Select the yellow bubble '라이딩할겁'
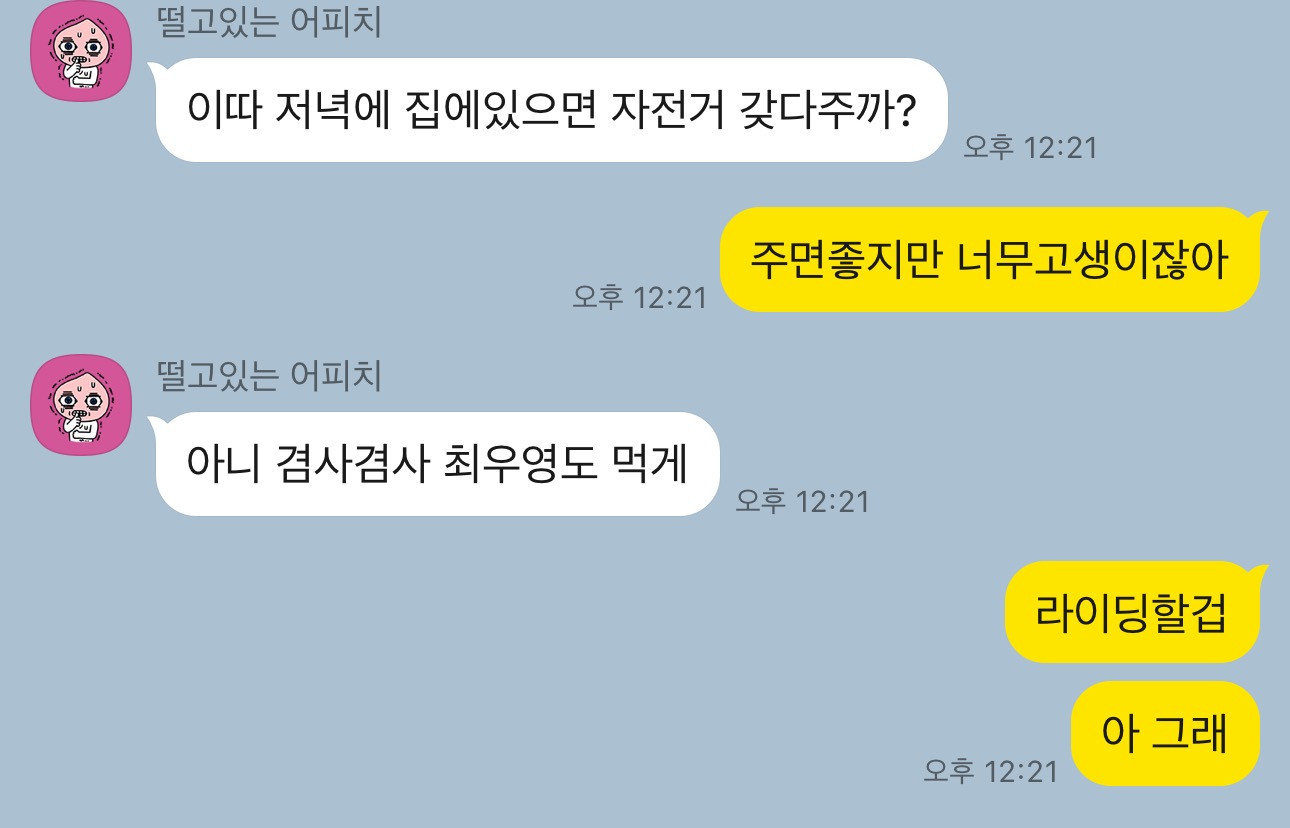 coord(1135,612)
